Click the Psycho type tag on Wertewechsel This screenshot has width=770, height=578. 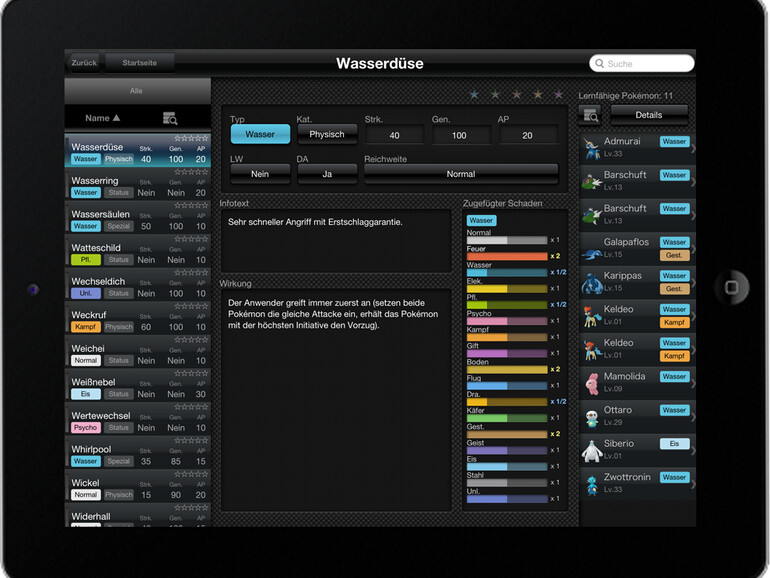coord(85,427)
